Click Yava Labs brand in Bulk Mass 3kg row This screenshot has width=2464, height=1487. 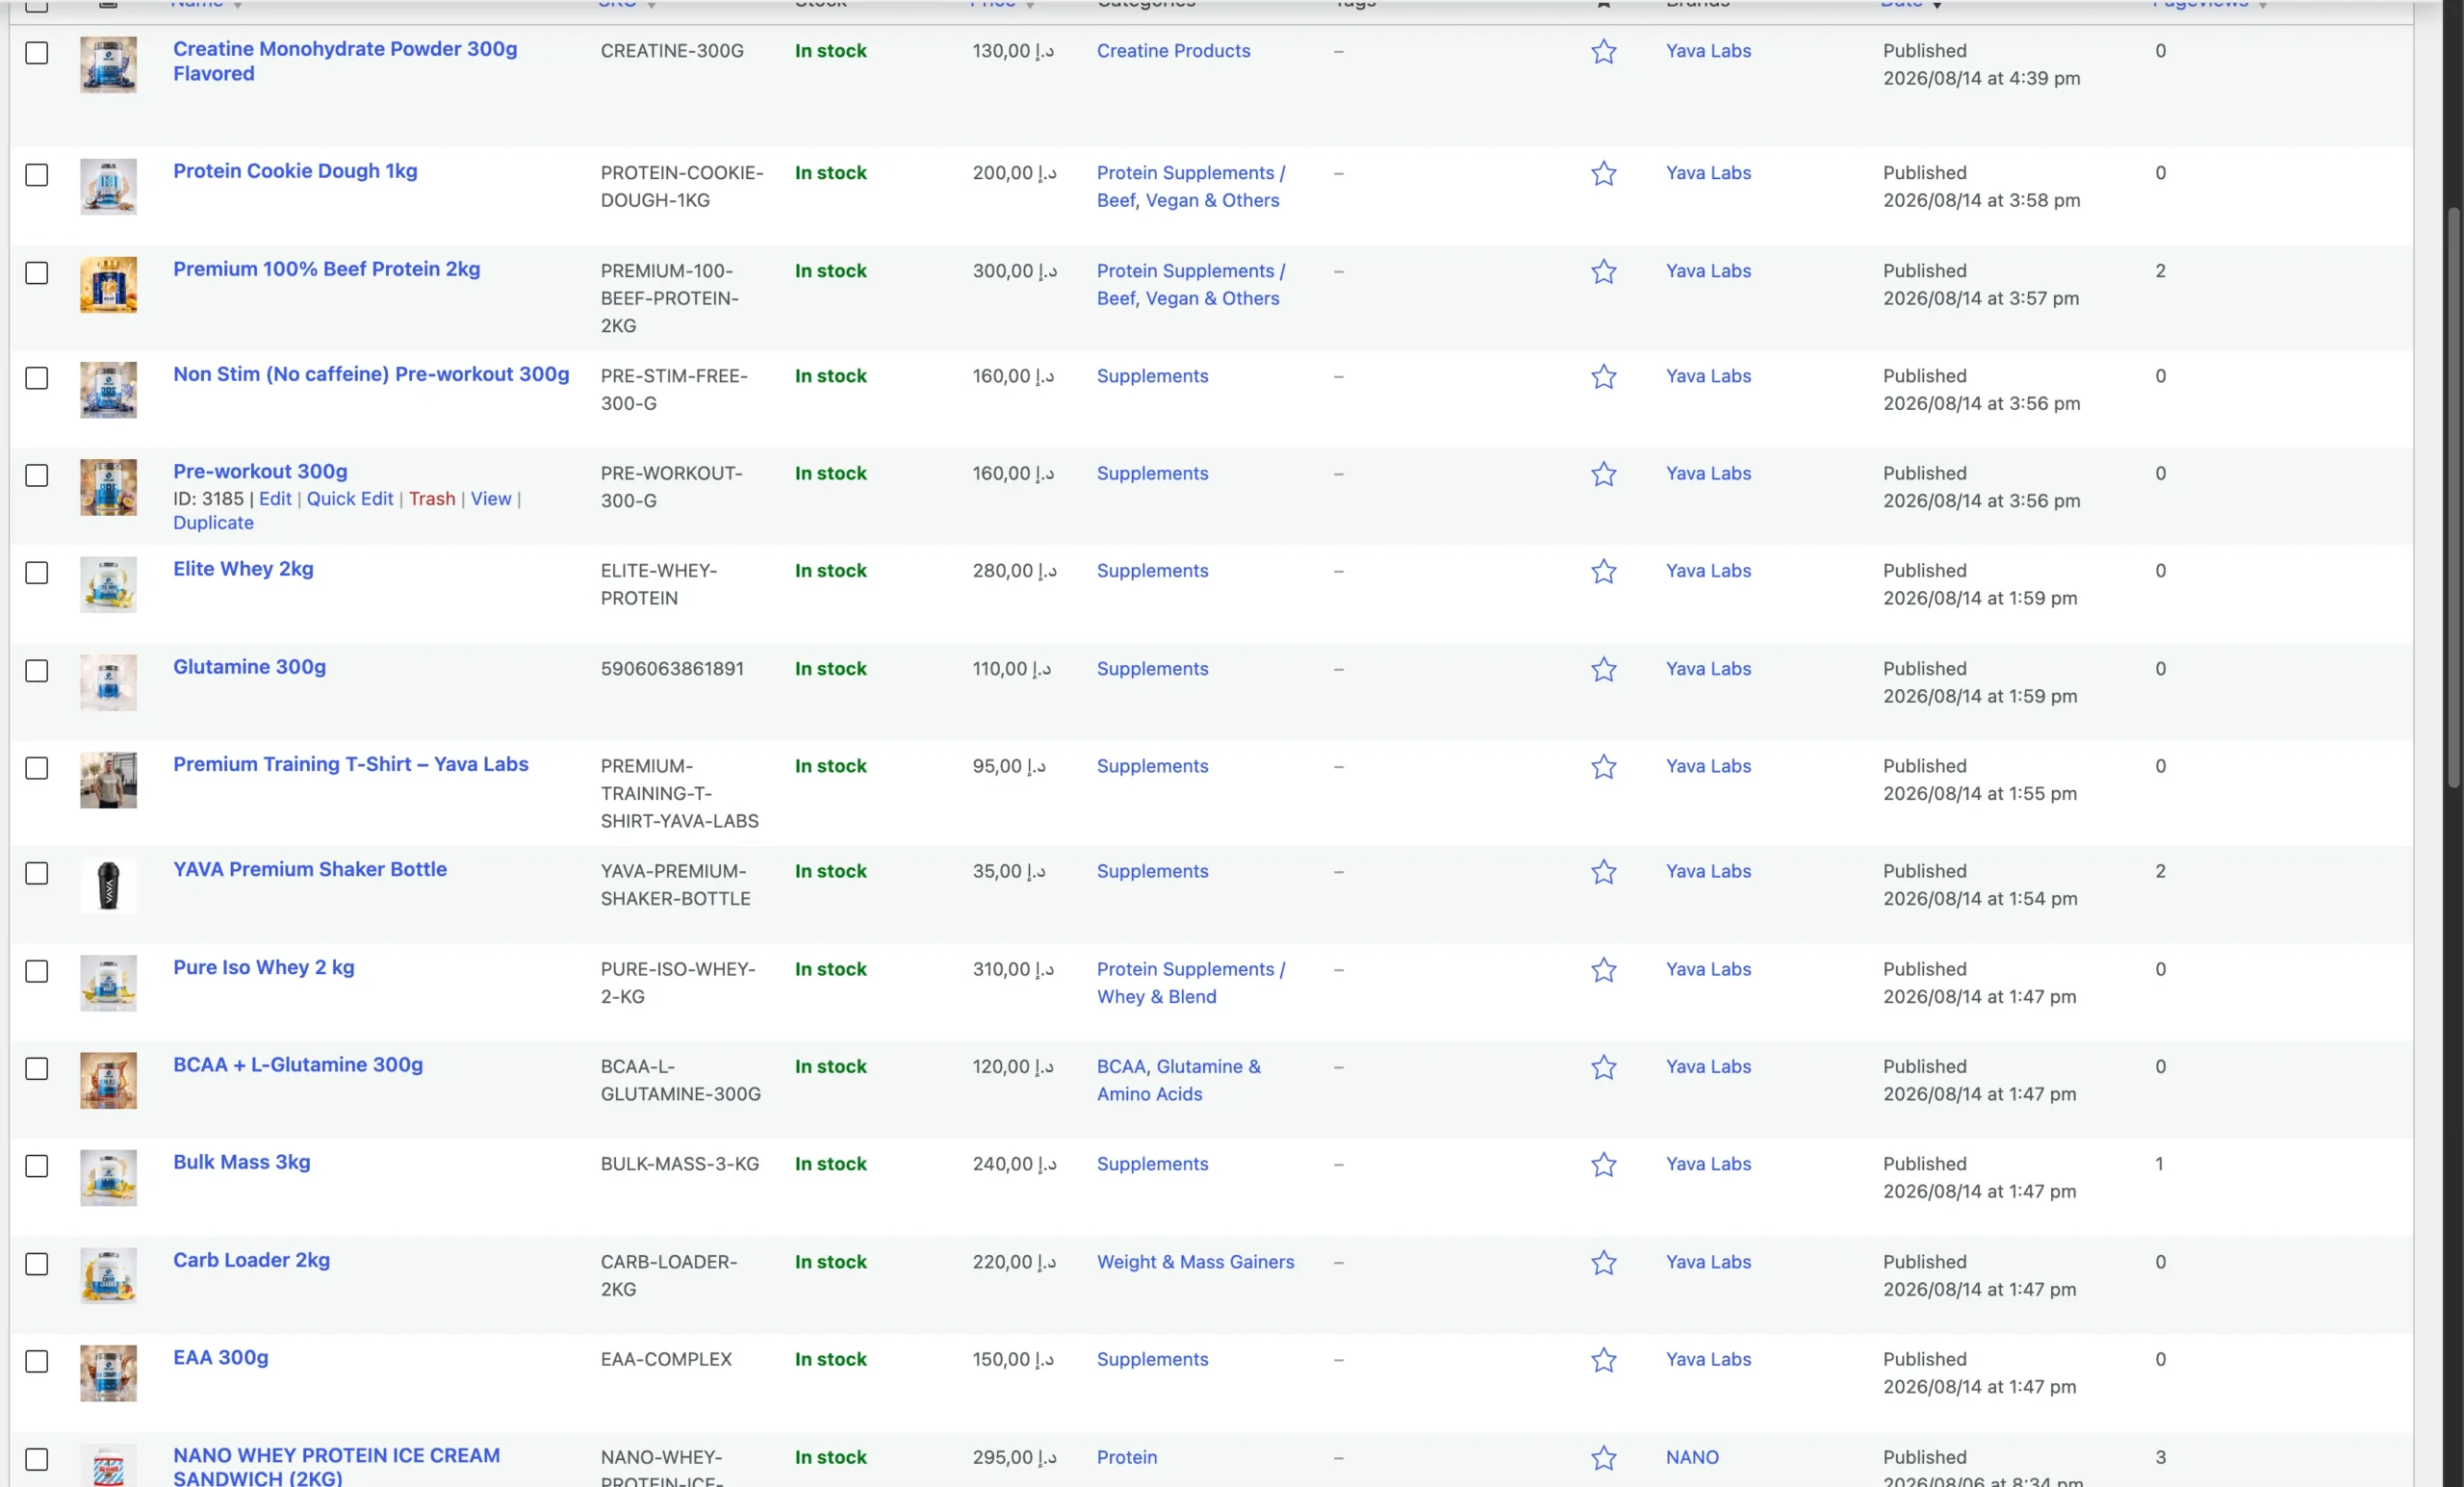pos(1708,1164)
